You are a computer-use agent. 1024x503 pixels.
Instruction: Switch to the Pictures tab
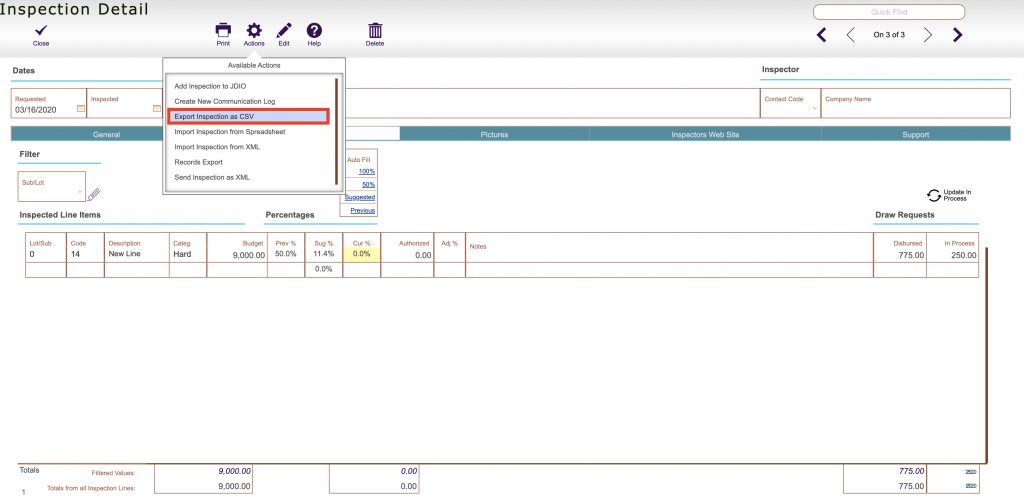(494, 135)
